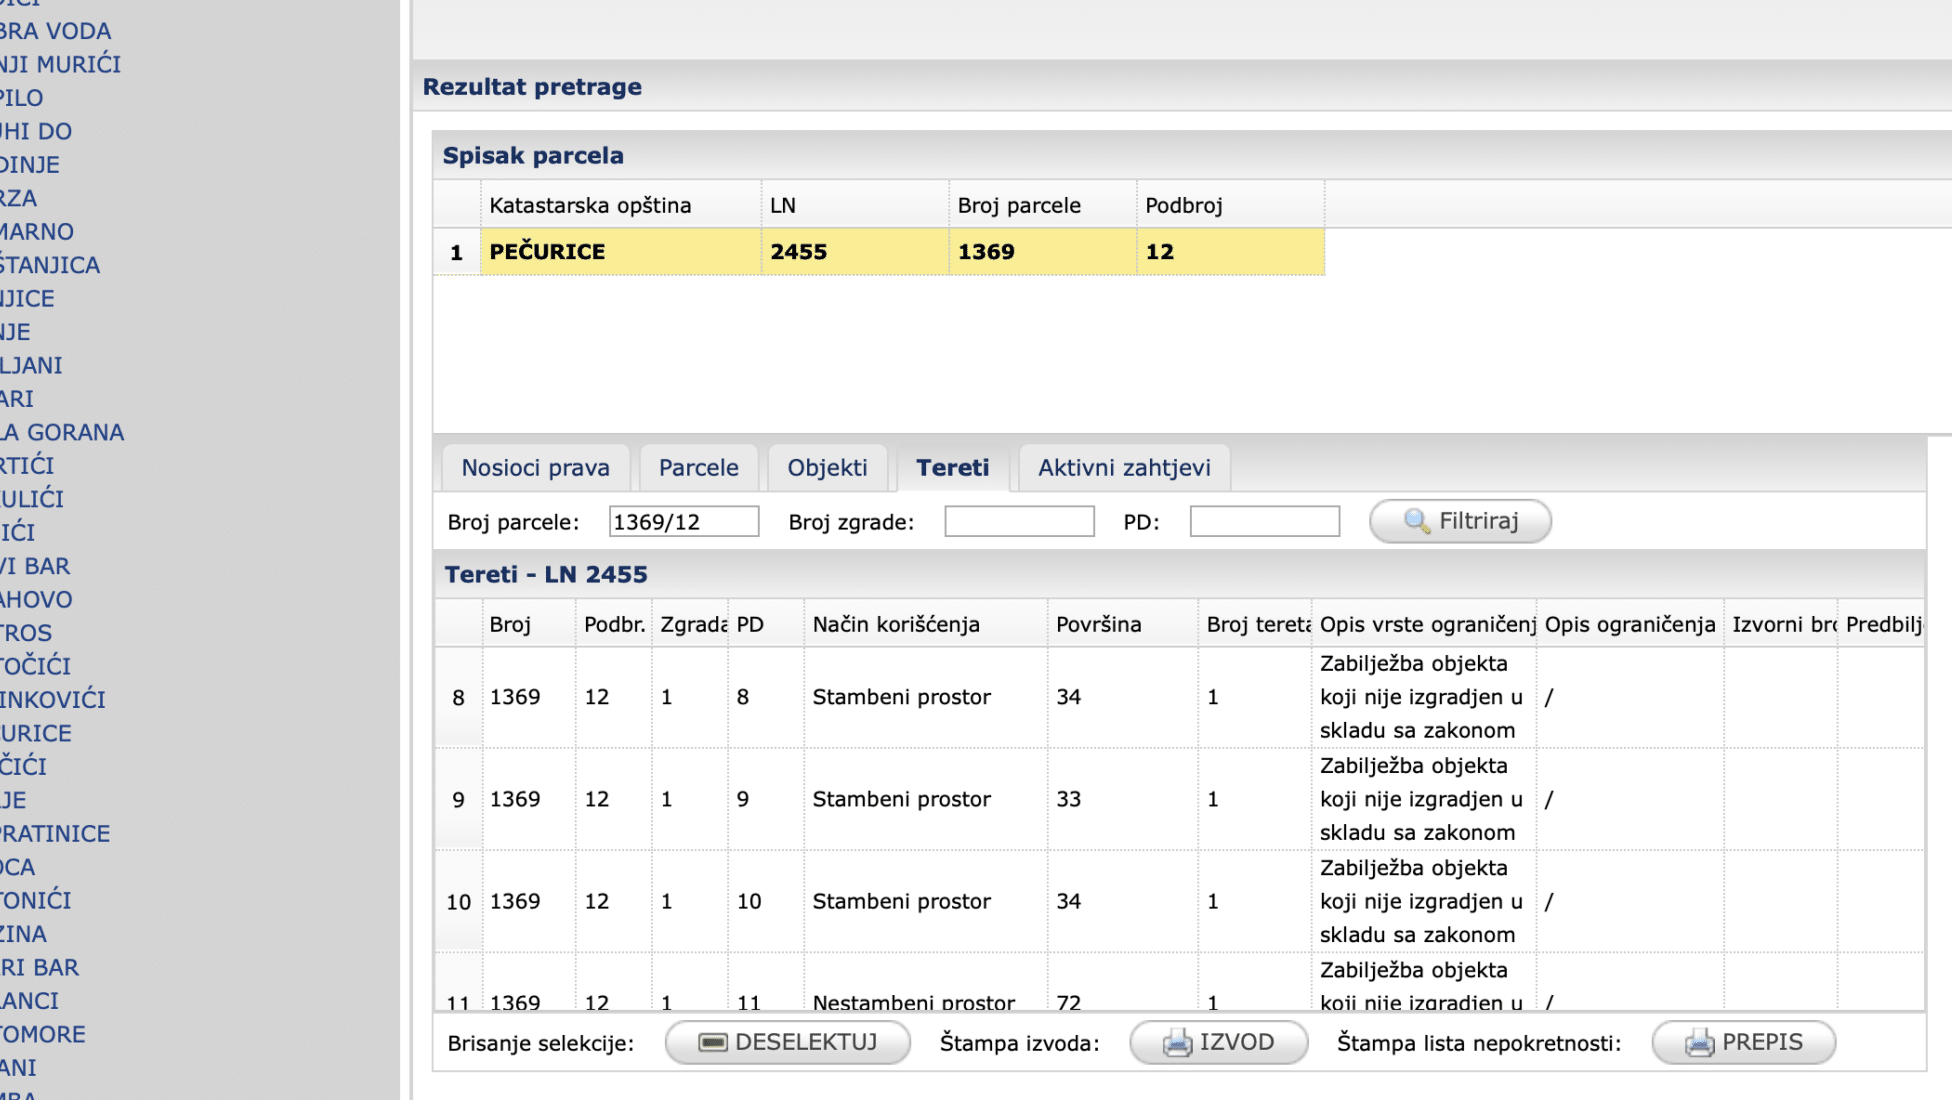The height and width of the screenshot is (1100, 1952).
Task: Click the DESELEKTUJ button icon
Action: (712, 1043)
